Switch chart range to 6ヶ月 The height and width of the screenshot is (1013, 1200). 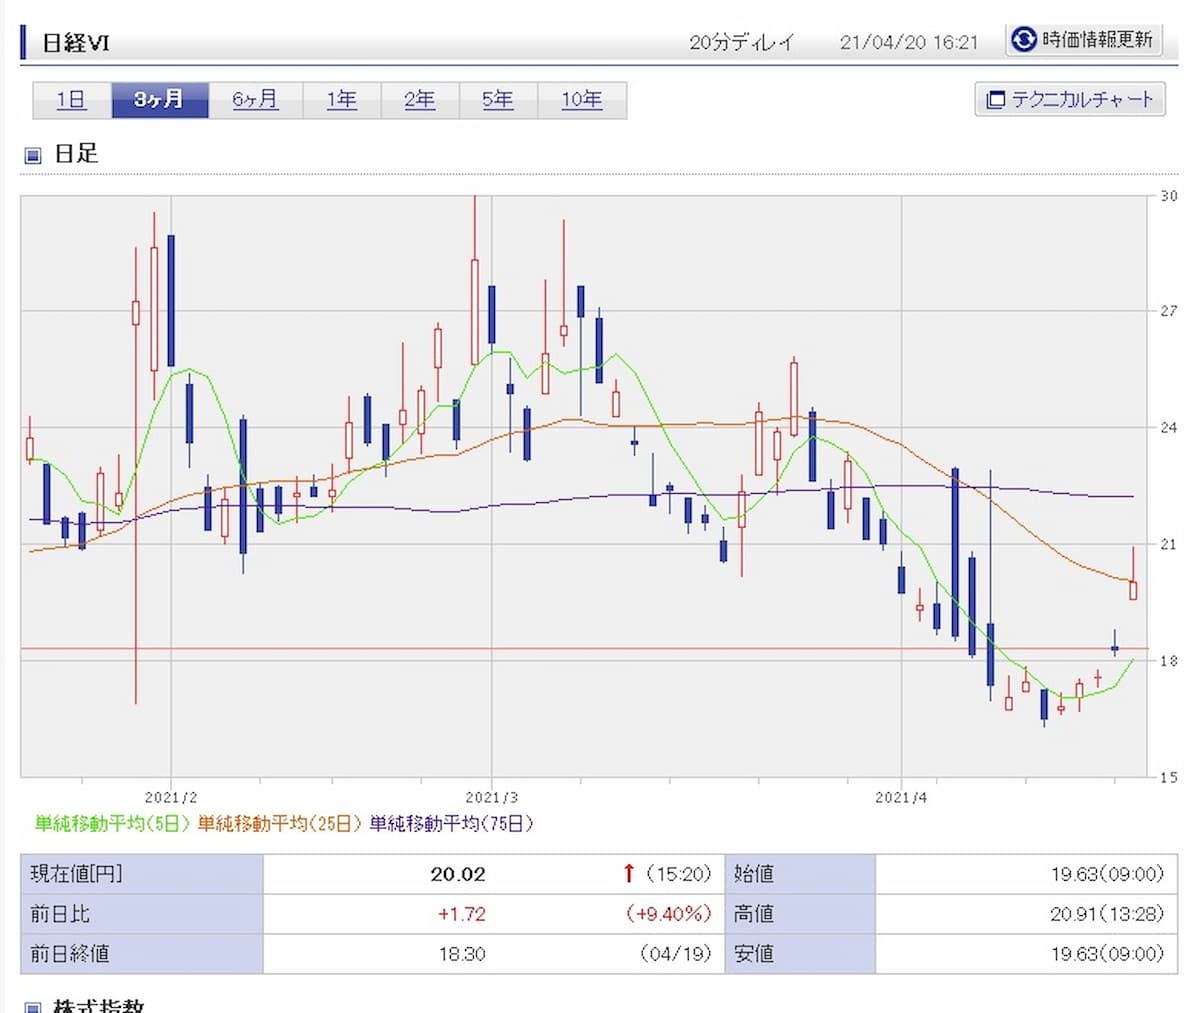[255, 100]
